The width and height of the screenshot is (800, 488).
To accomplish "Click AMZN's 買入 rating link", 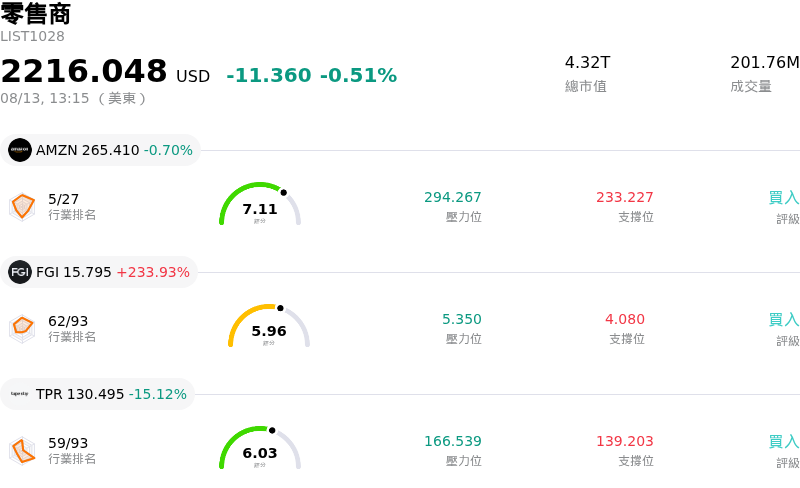I will click(x=784, y=198).
